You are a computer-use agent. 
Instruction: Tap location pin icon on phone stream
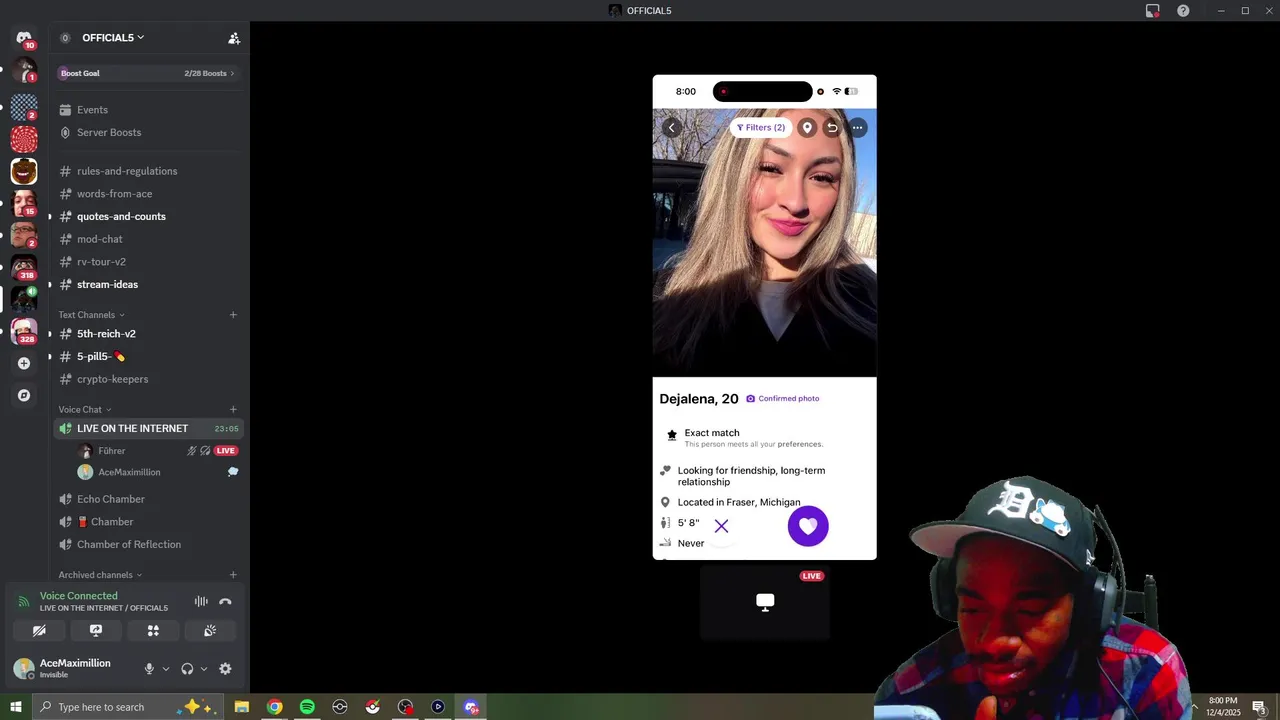807,128
